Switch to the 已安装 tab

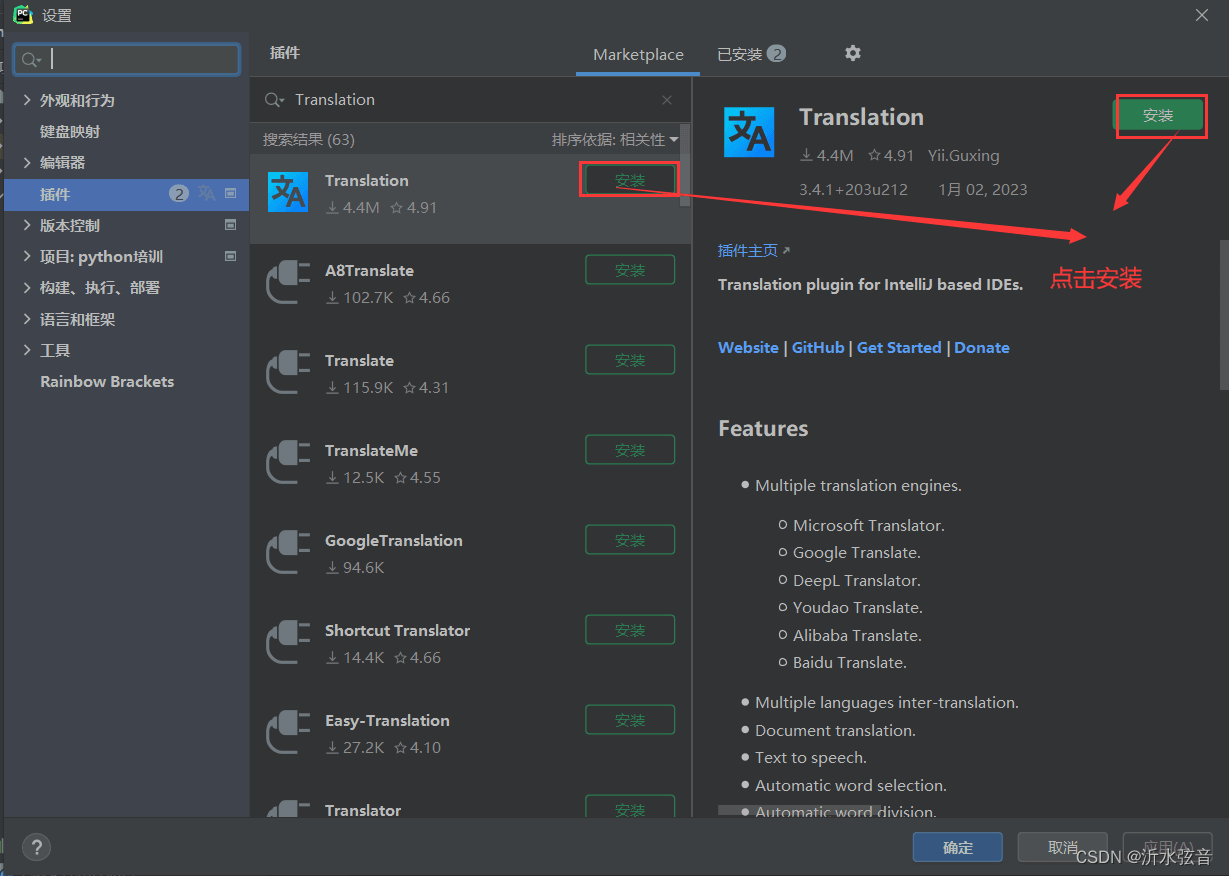[x=750, y=54]
